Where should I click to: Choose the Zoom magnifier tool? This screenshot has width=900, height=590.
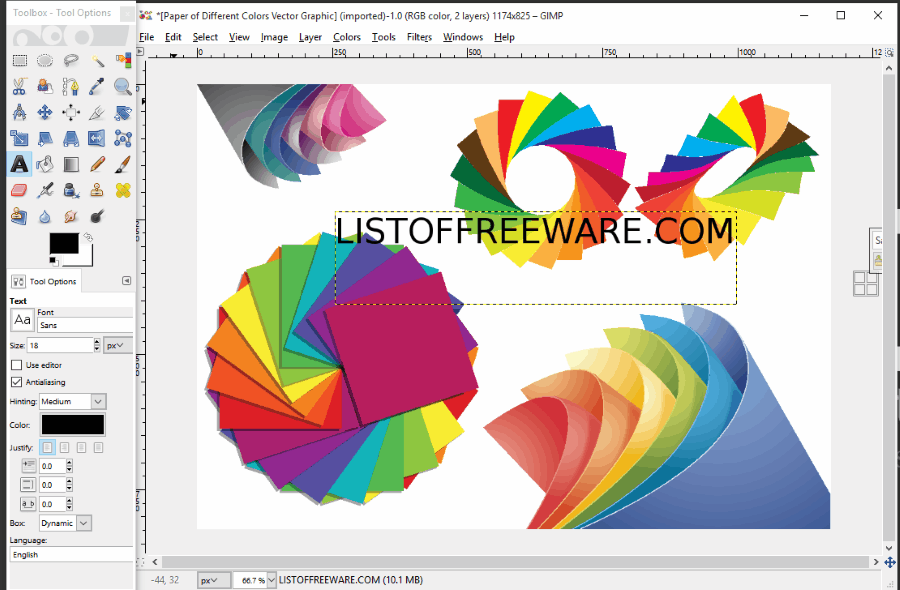(123, 87)
